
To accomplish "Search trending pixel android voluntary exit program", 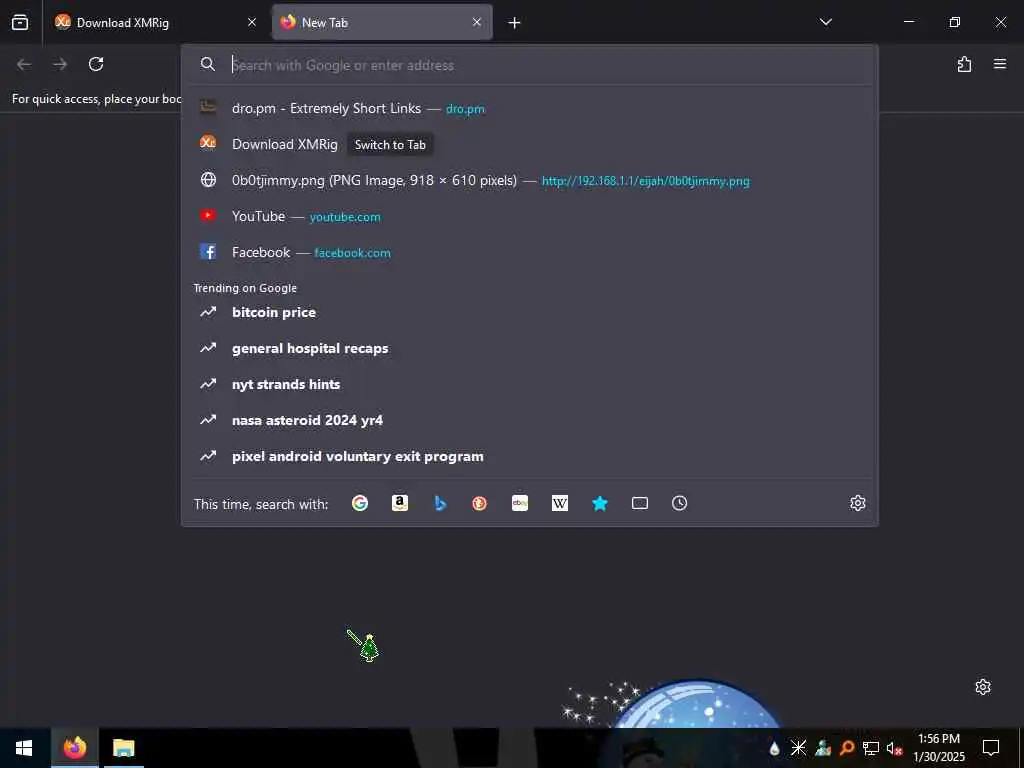I will (x=530, y=456).
